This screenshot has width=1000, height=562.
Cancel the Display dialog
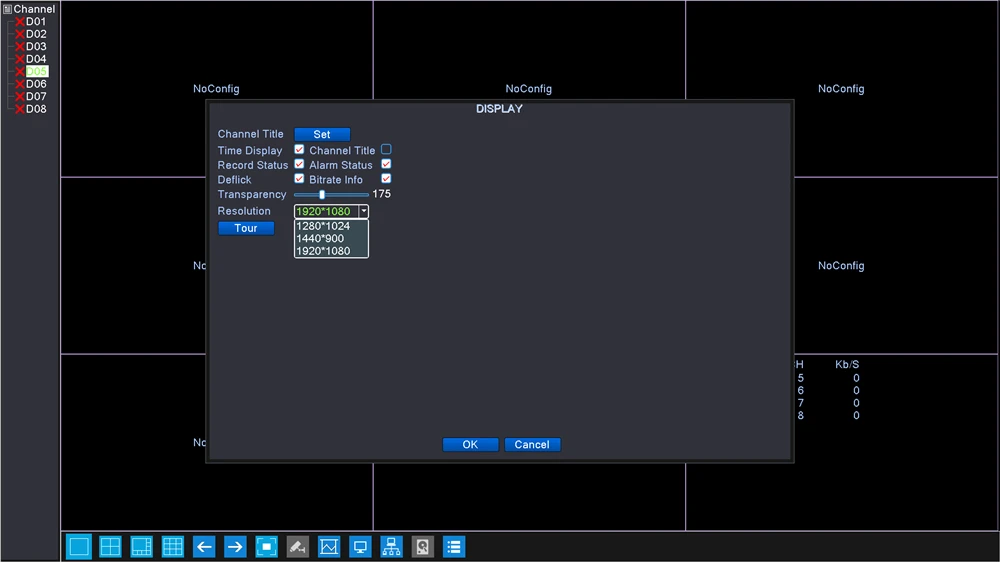532,445
